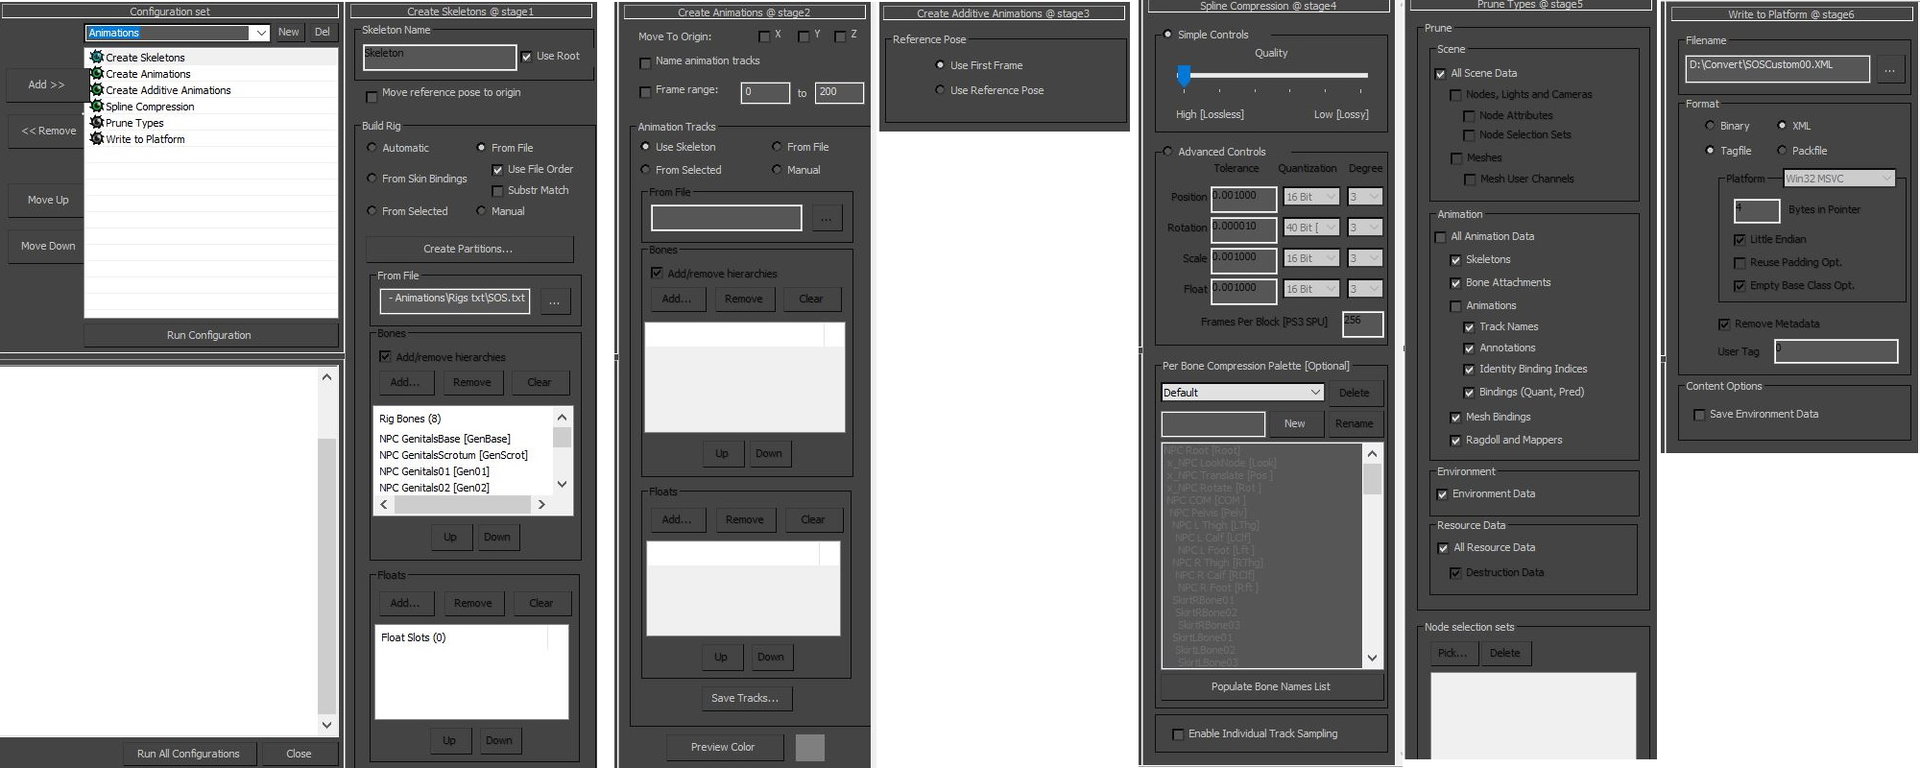Open the Win32 MSVC platform dropdown
This screenshot has width=1920, height=768.
pos(1886,179)
